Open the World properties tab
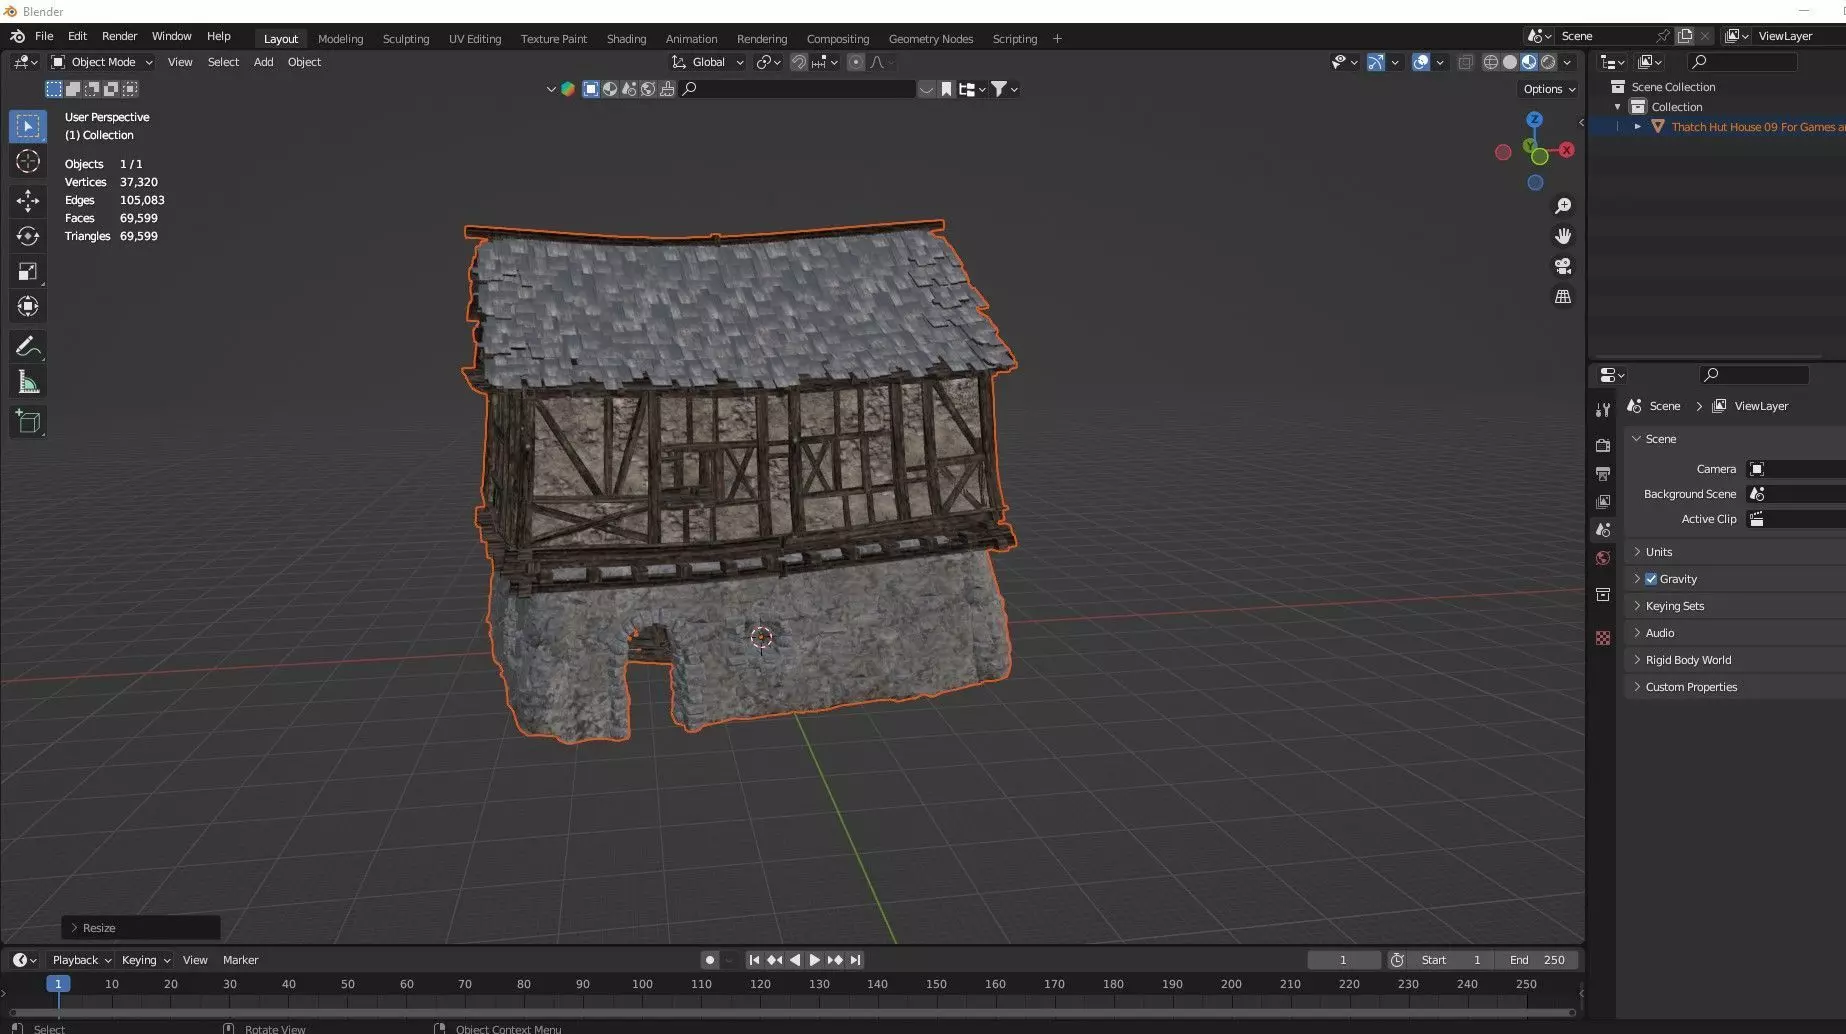1846x1034 pixels. click(x=1603, y=558)
